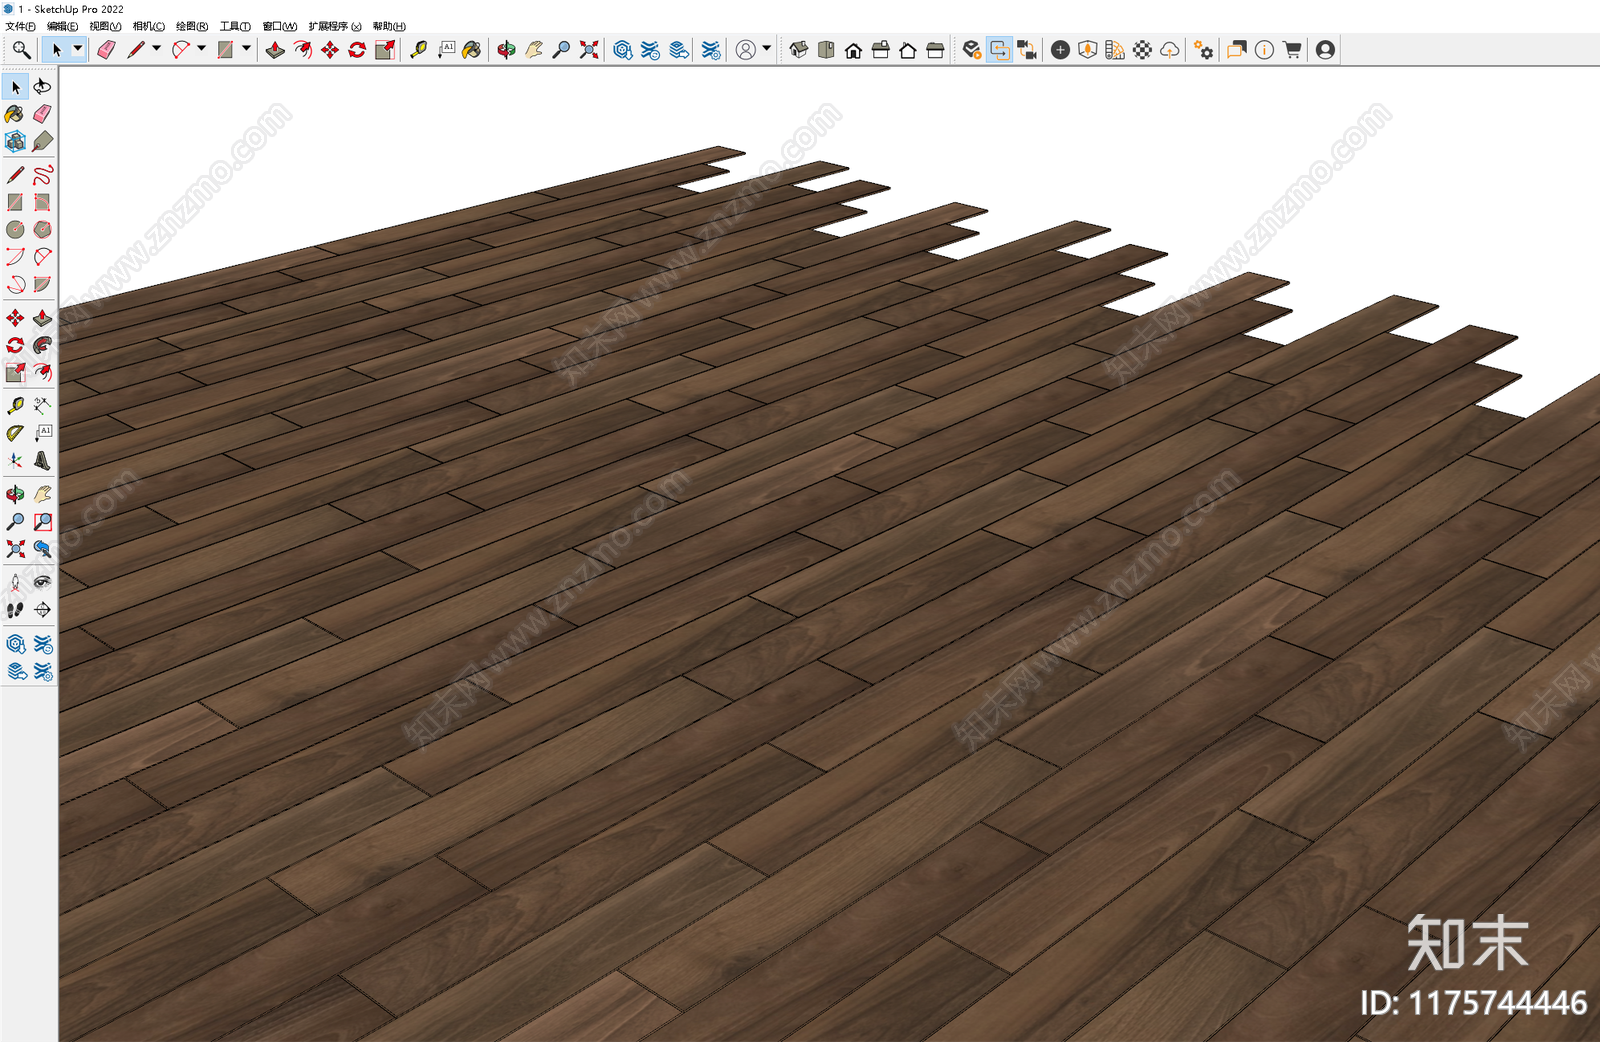Select the Section Plane tool
The height and width of the screenshot is (1042, 1600).
(42, 609)
